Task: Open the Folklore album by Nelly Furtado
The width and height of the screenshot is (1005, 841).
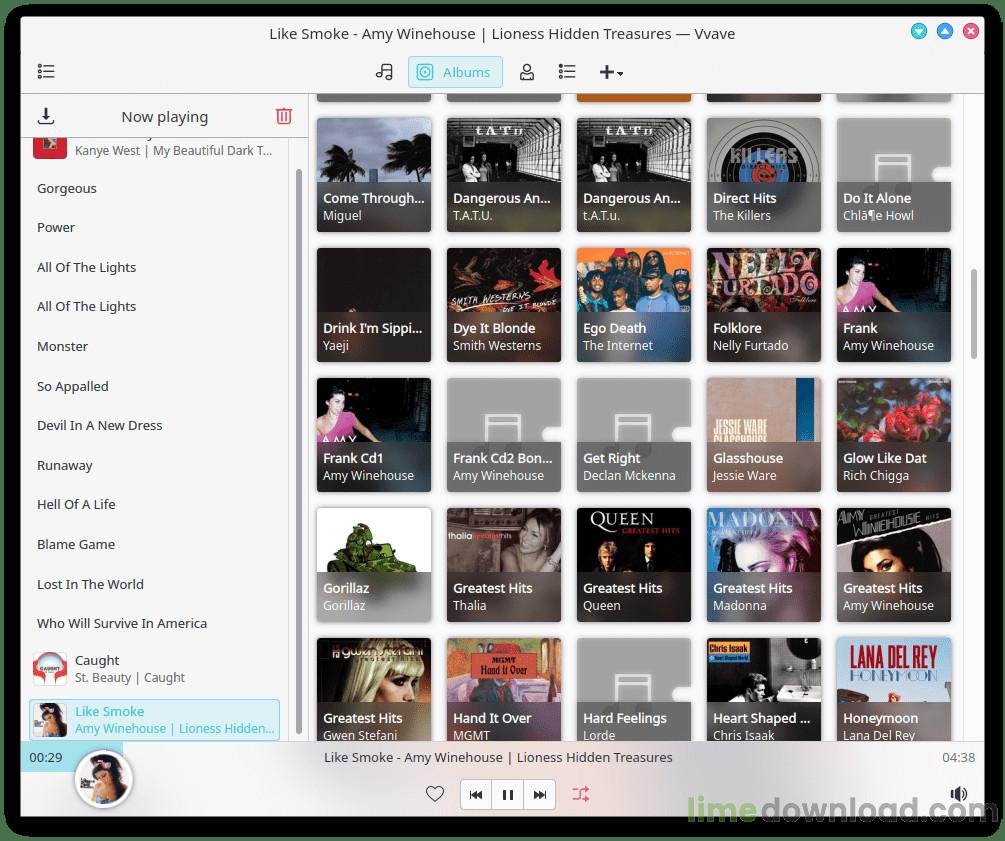Action: tap(764, 305)
